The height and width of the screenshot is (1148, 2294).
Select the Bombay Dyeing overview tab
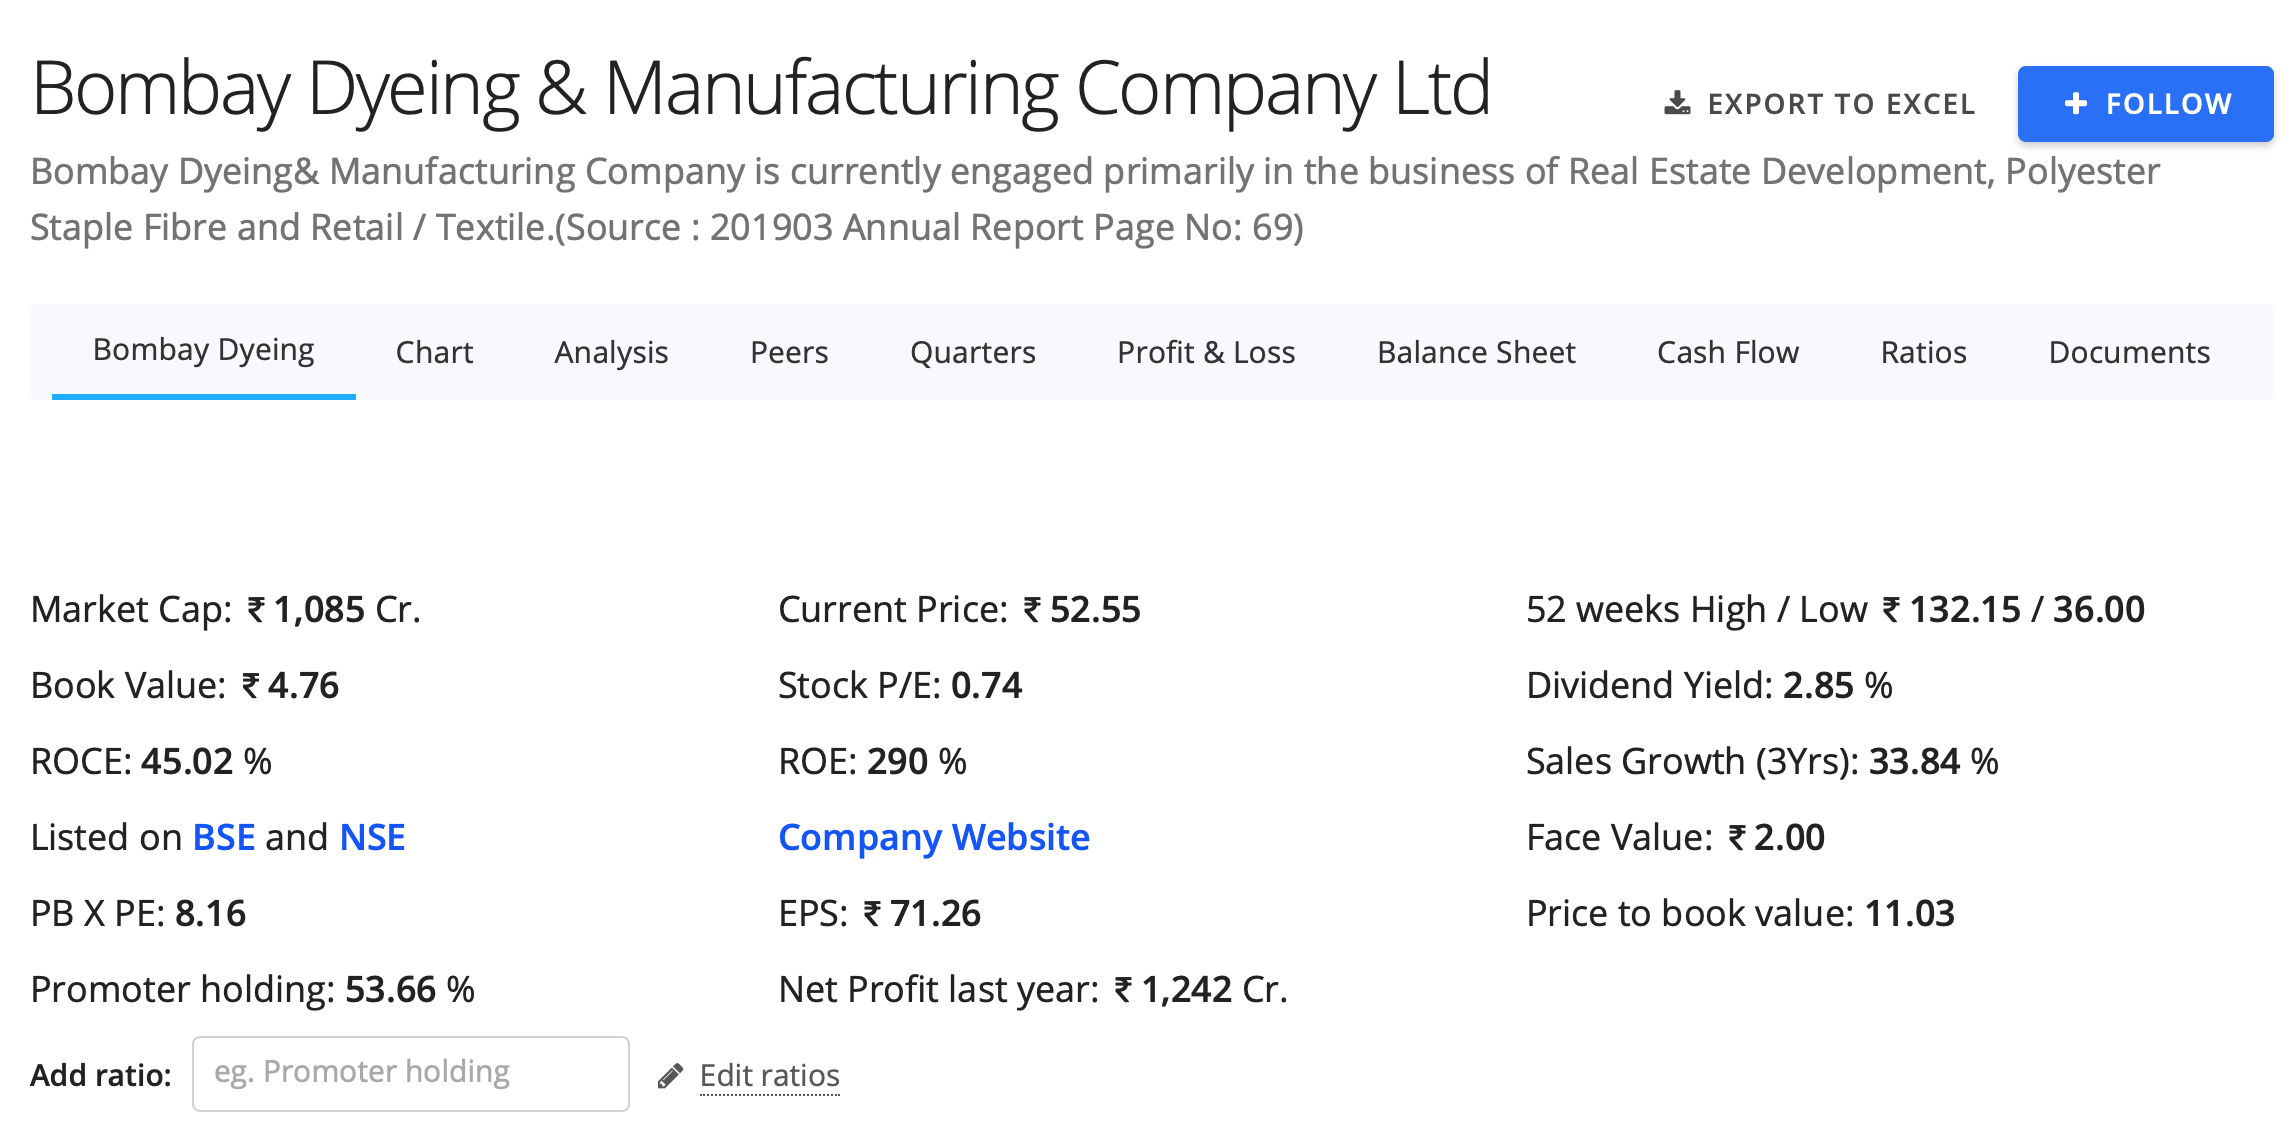pyautogui.click(x=203, y=350)
